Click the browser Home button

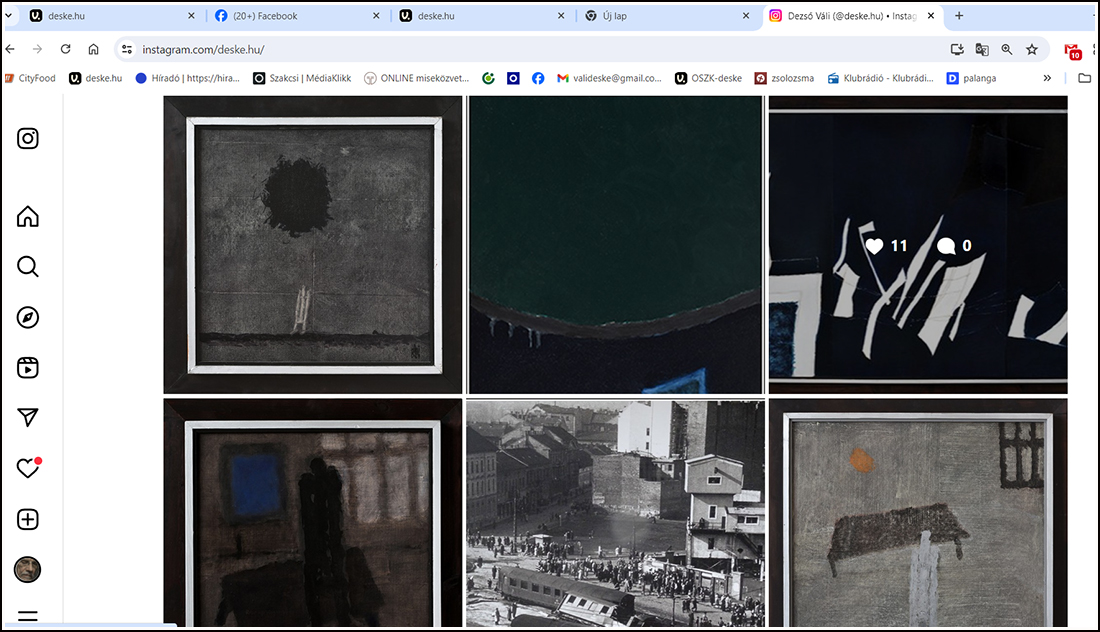pos(93,49)
